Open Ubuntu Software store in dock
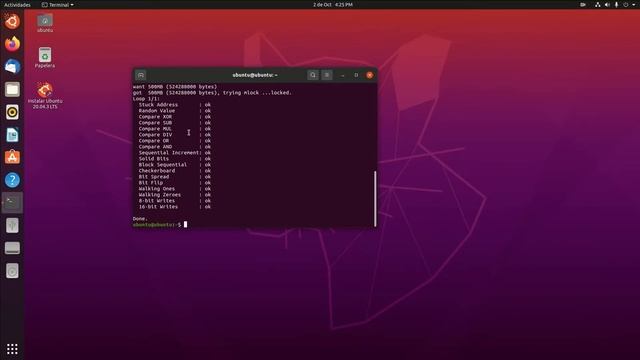Image resolution: width=640 pixels, height=360 pixels. 12,157
